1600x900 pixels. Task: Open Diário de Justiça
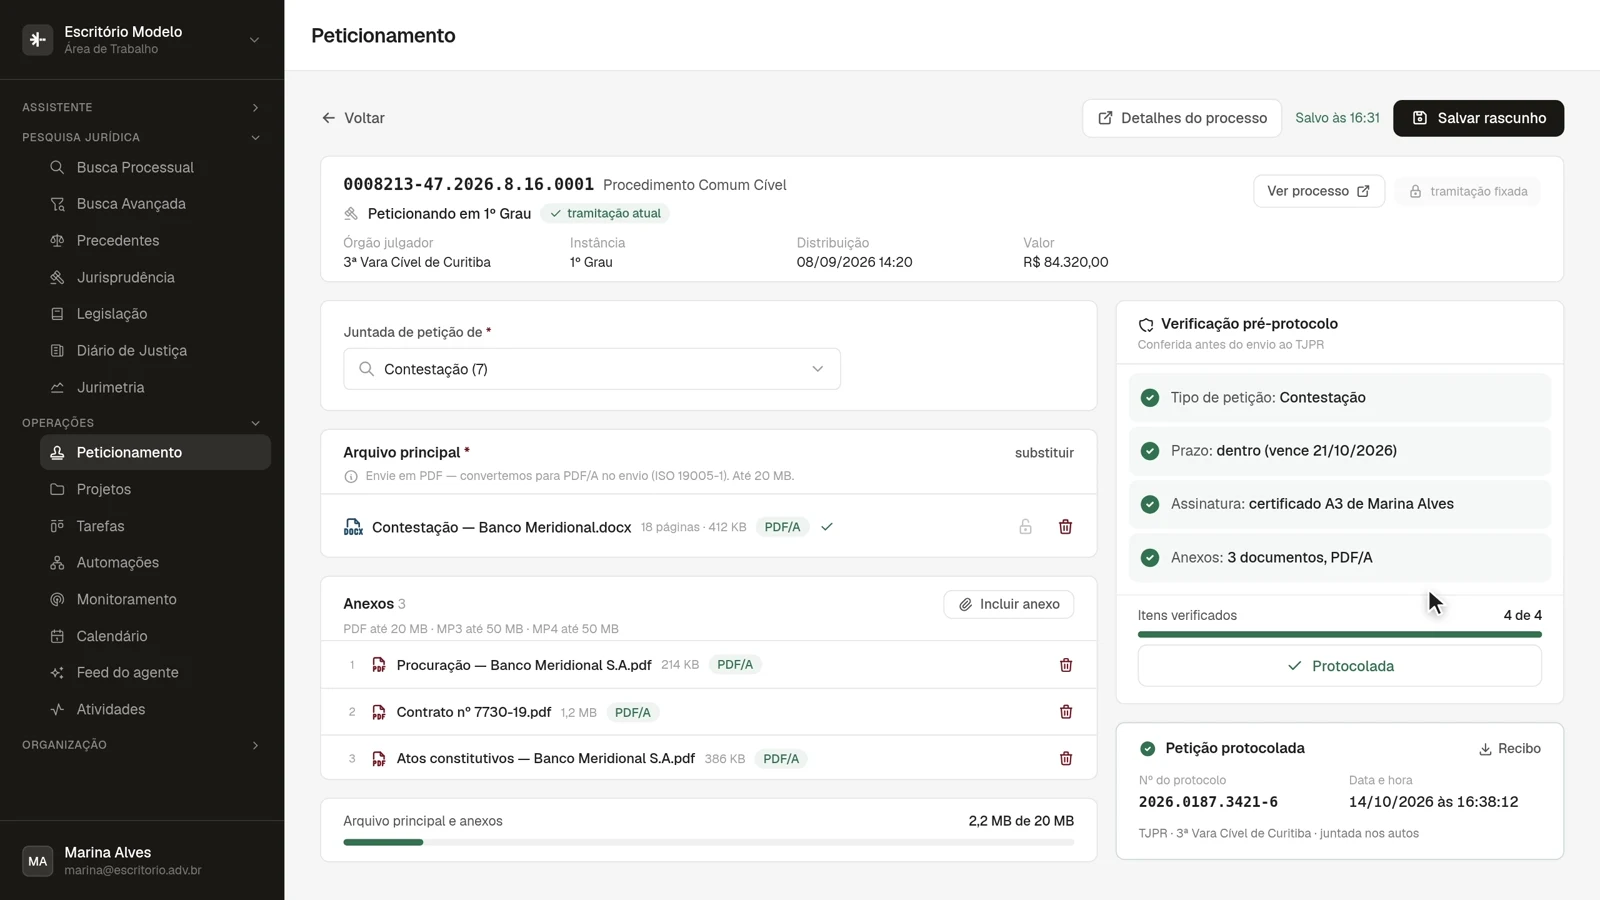pyautogui.click(x=155, y=351)
